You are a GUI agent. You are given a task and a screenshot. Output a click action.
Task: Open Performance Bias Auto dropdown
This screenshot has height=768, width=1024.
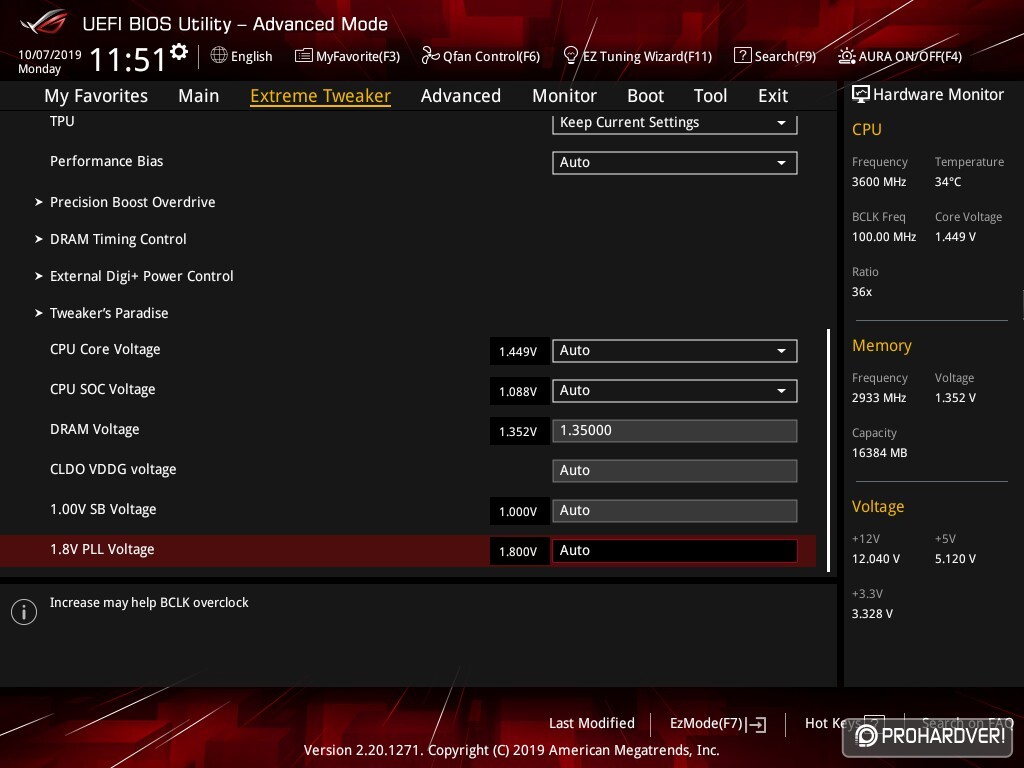[675, 163]
